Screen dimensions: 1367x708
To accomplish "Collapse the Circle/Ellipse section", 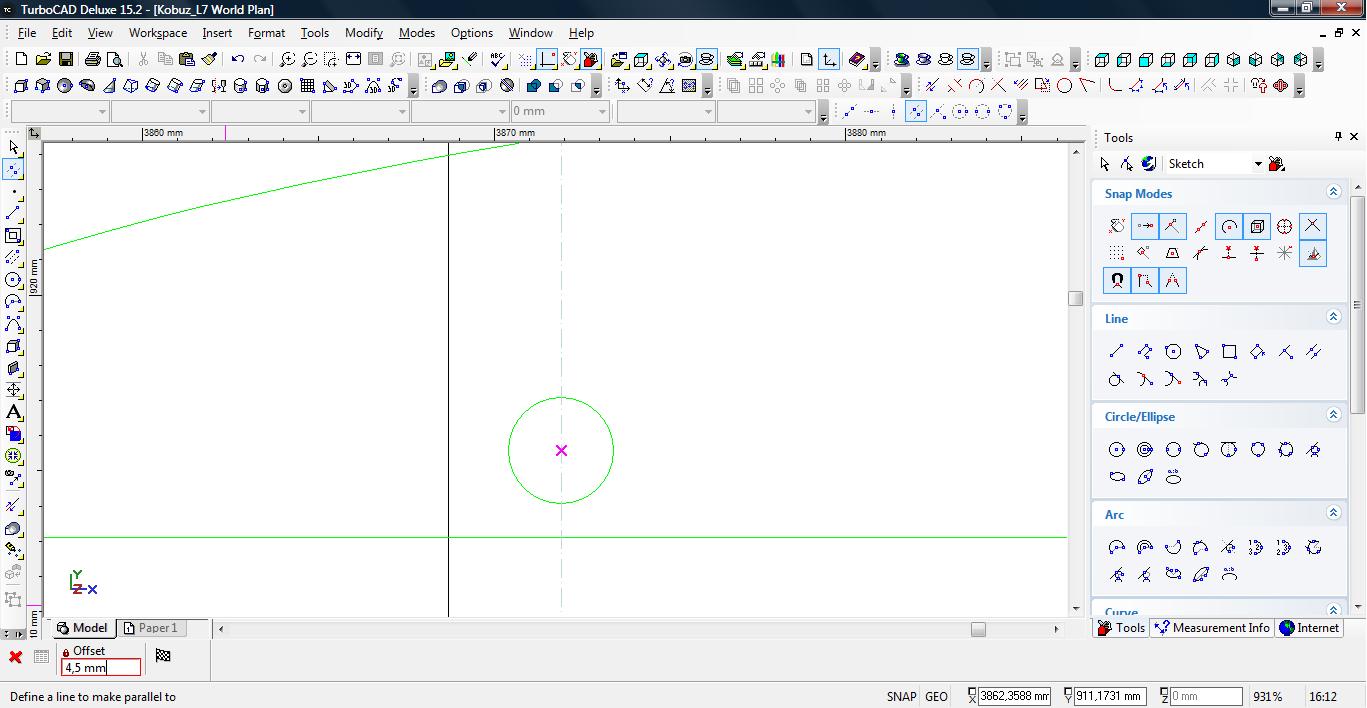I will pos(1333,415).
